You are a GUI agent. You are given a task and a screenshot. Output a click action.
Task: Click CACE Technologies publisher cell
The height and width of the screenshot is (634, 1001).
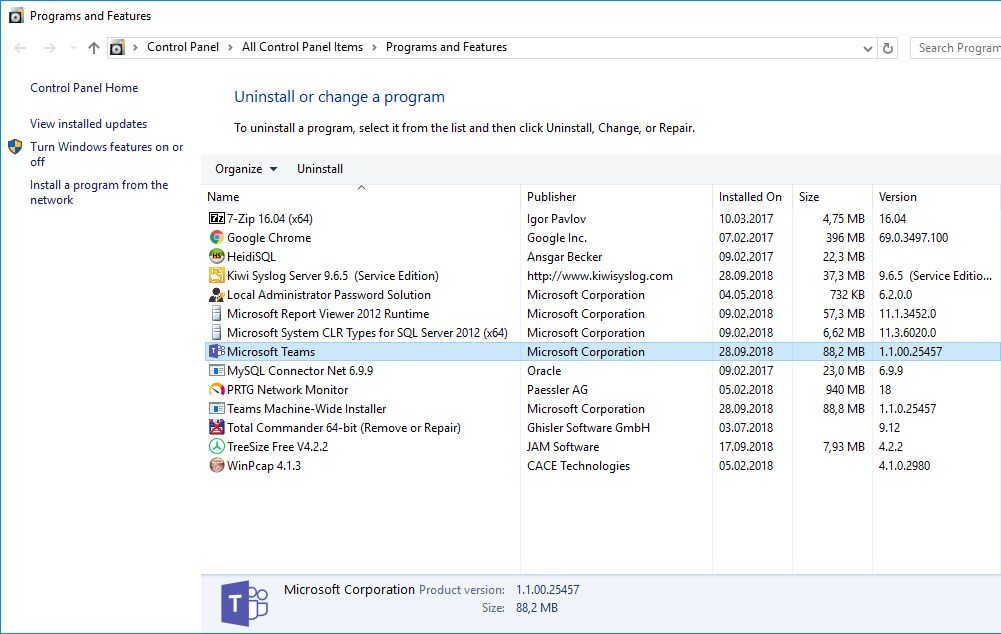tap(578, 466)
